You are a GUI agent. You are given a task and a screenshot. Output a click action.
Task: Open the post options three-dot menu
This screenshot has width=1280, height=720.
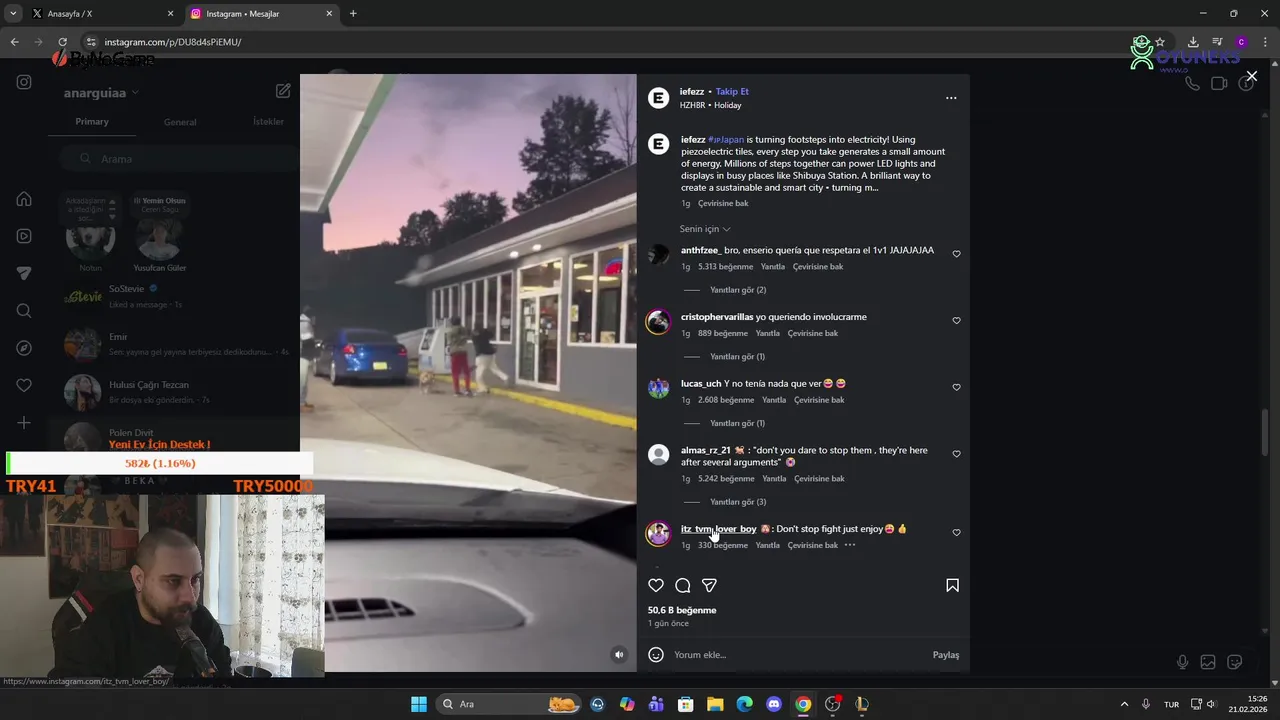[x=951, y=98]
